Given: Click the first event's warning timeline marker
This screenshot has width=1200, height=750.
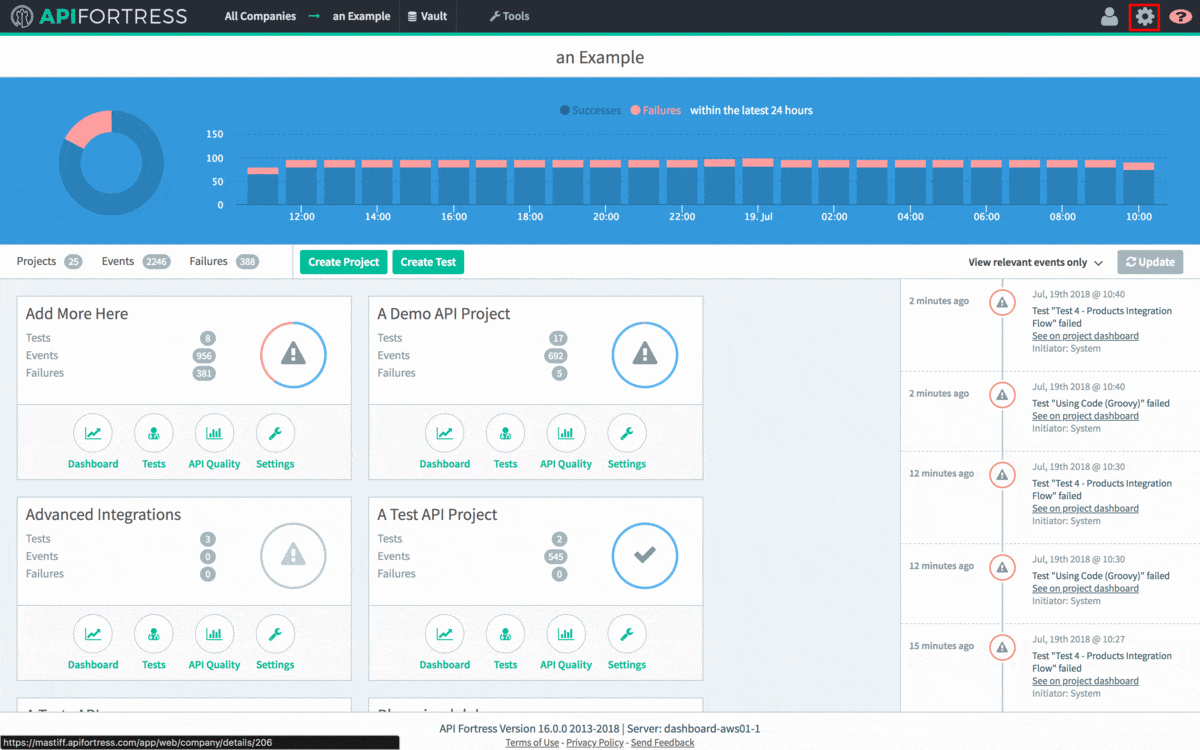Looking at the screenshot, I should (x=1002, y=302).
